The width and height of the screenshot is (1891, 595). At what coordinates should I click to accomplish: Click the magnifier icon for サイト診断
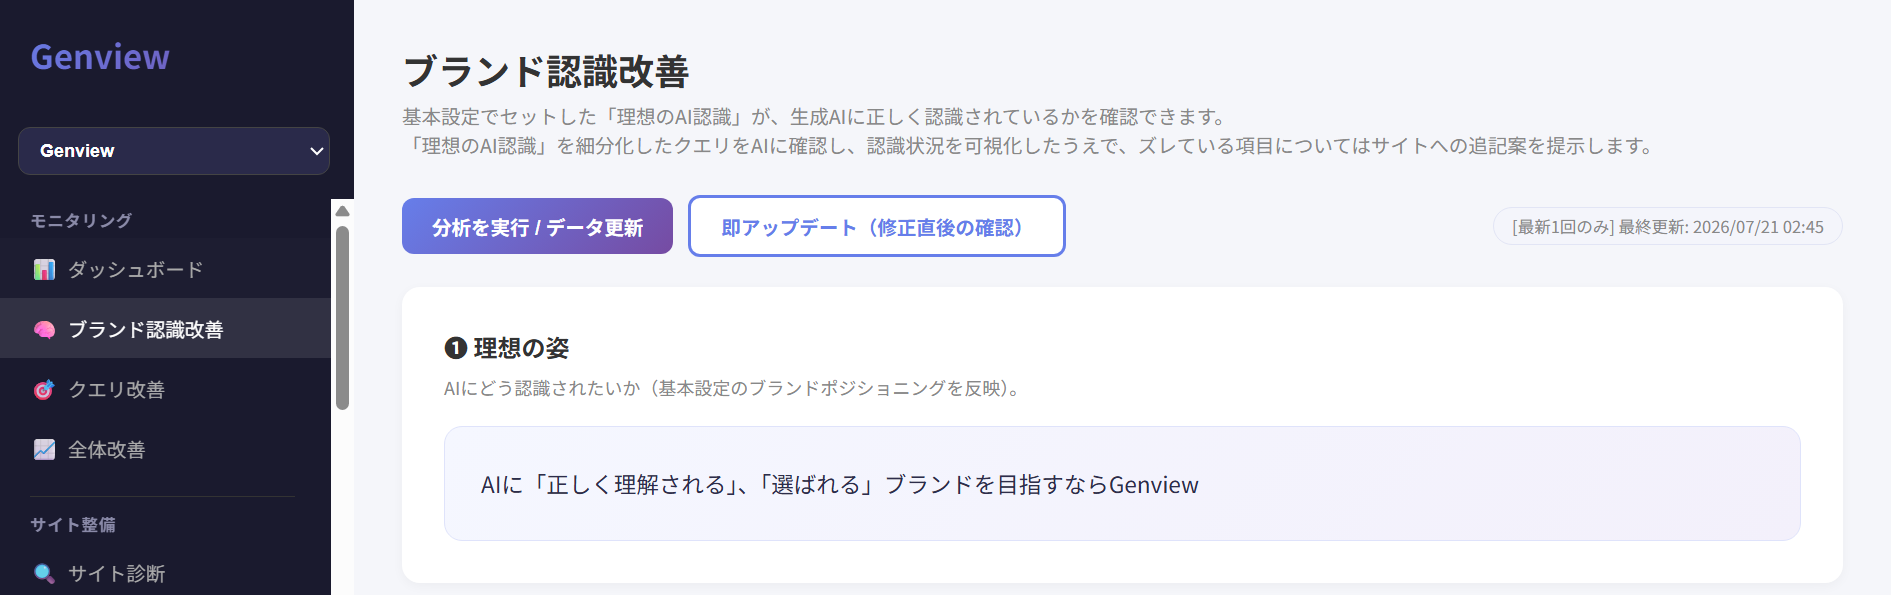point(44,574)
